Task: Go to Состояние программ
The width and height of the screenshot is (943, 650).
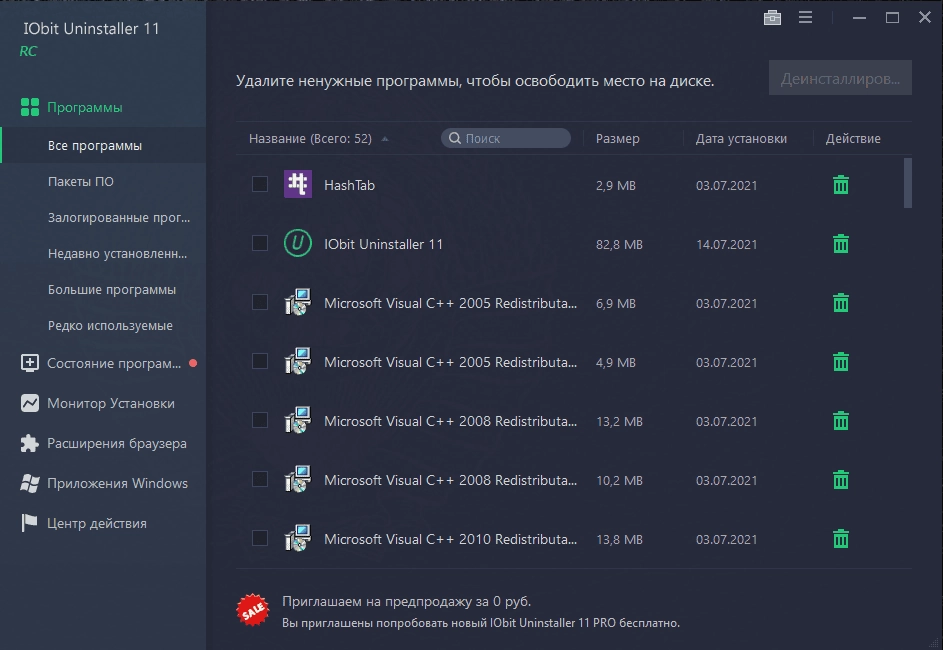Action: pyautogui.click(x=114, y=363)
